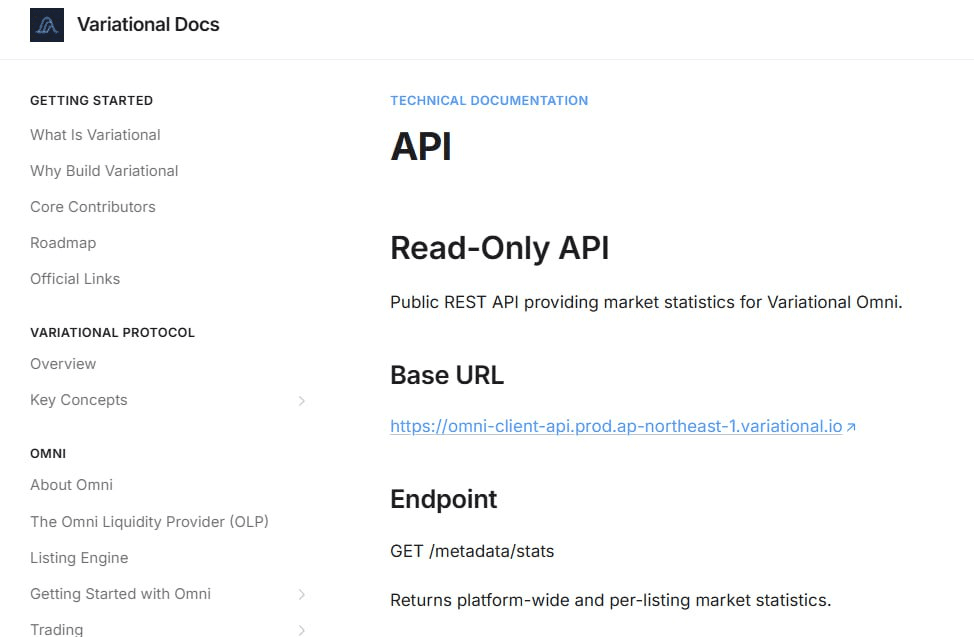The image size is (974, 637).
Task: Click the chevron icon beside Trading
Action: pos(302,628)
